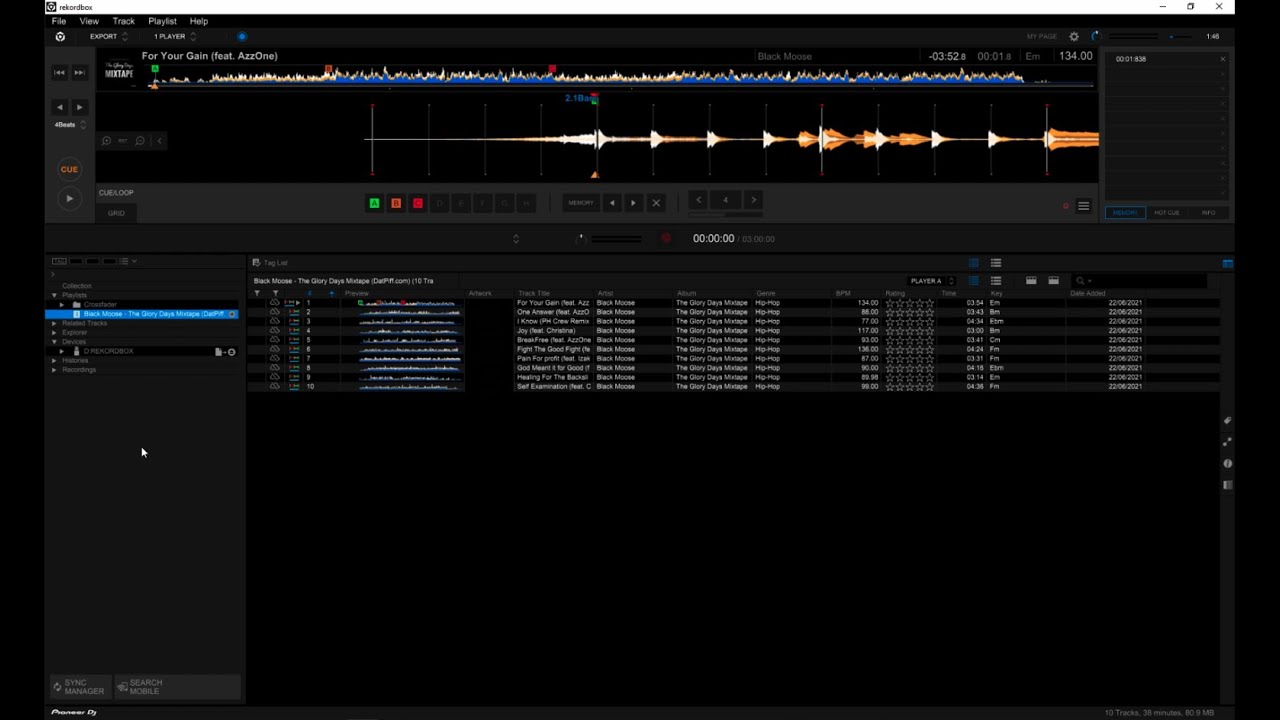
Task: Zoom in on the waveform
Action: point(106,141)
